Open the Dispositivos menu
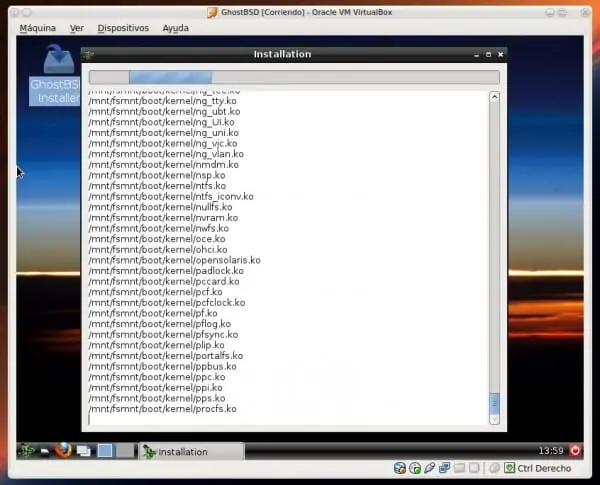 (123, 28)
